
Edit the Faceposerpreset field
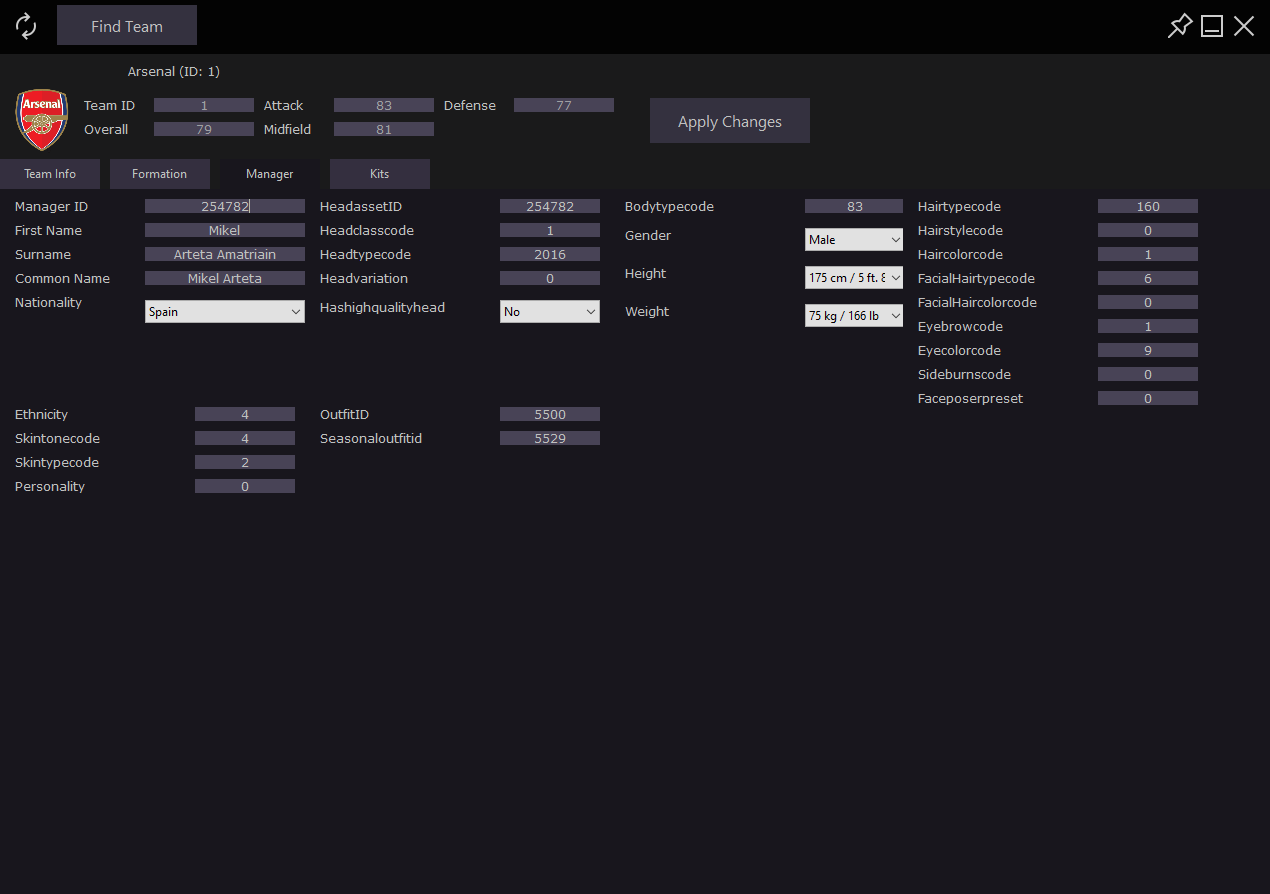(x=1148, y=398)
